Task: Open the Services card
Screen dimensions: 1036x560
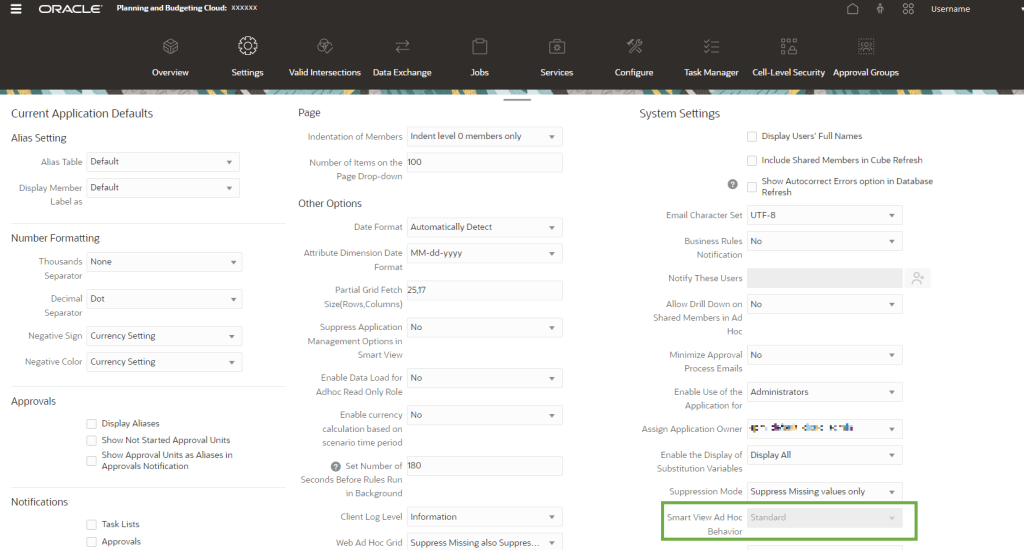Action: pos(556,57)
